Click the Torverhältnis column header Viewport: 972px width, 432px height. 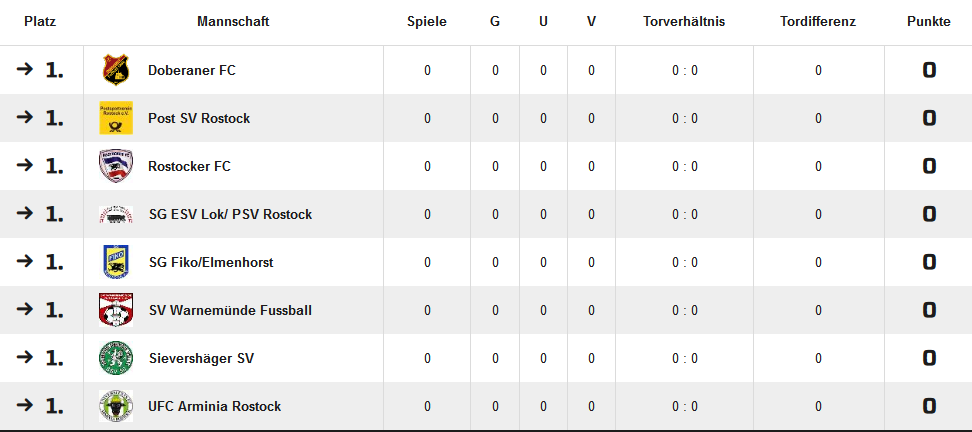click(684, 21)
